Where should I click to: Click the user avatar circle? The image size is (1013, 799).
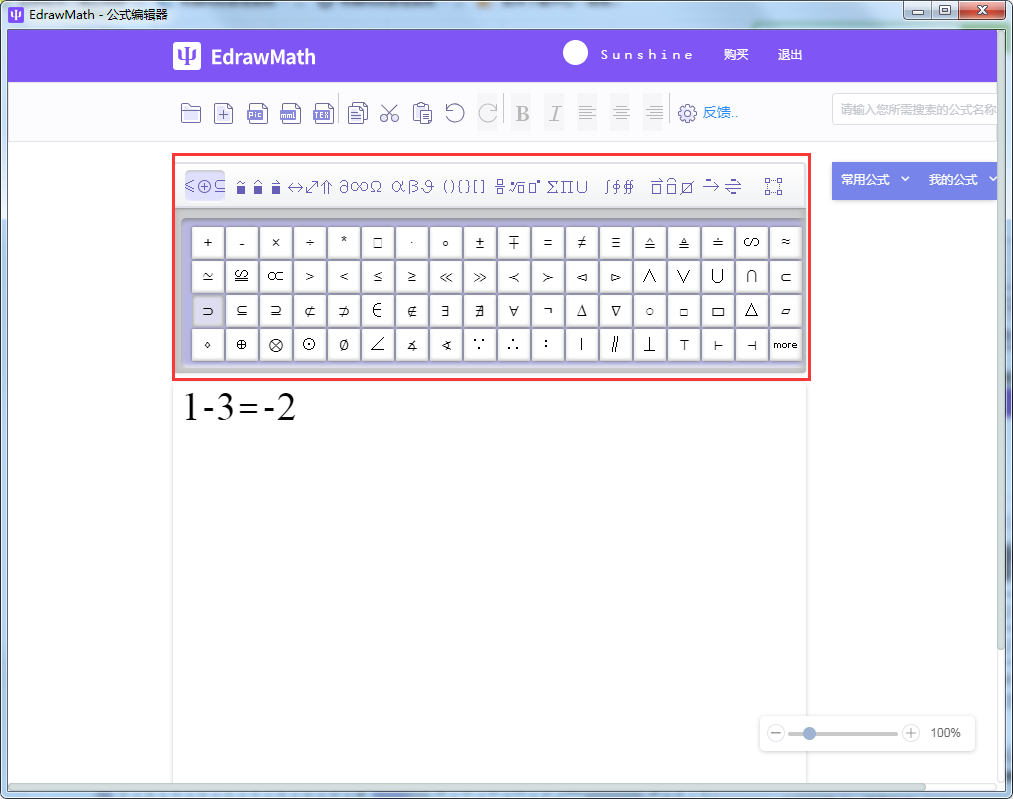575,53
